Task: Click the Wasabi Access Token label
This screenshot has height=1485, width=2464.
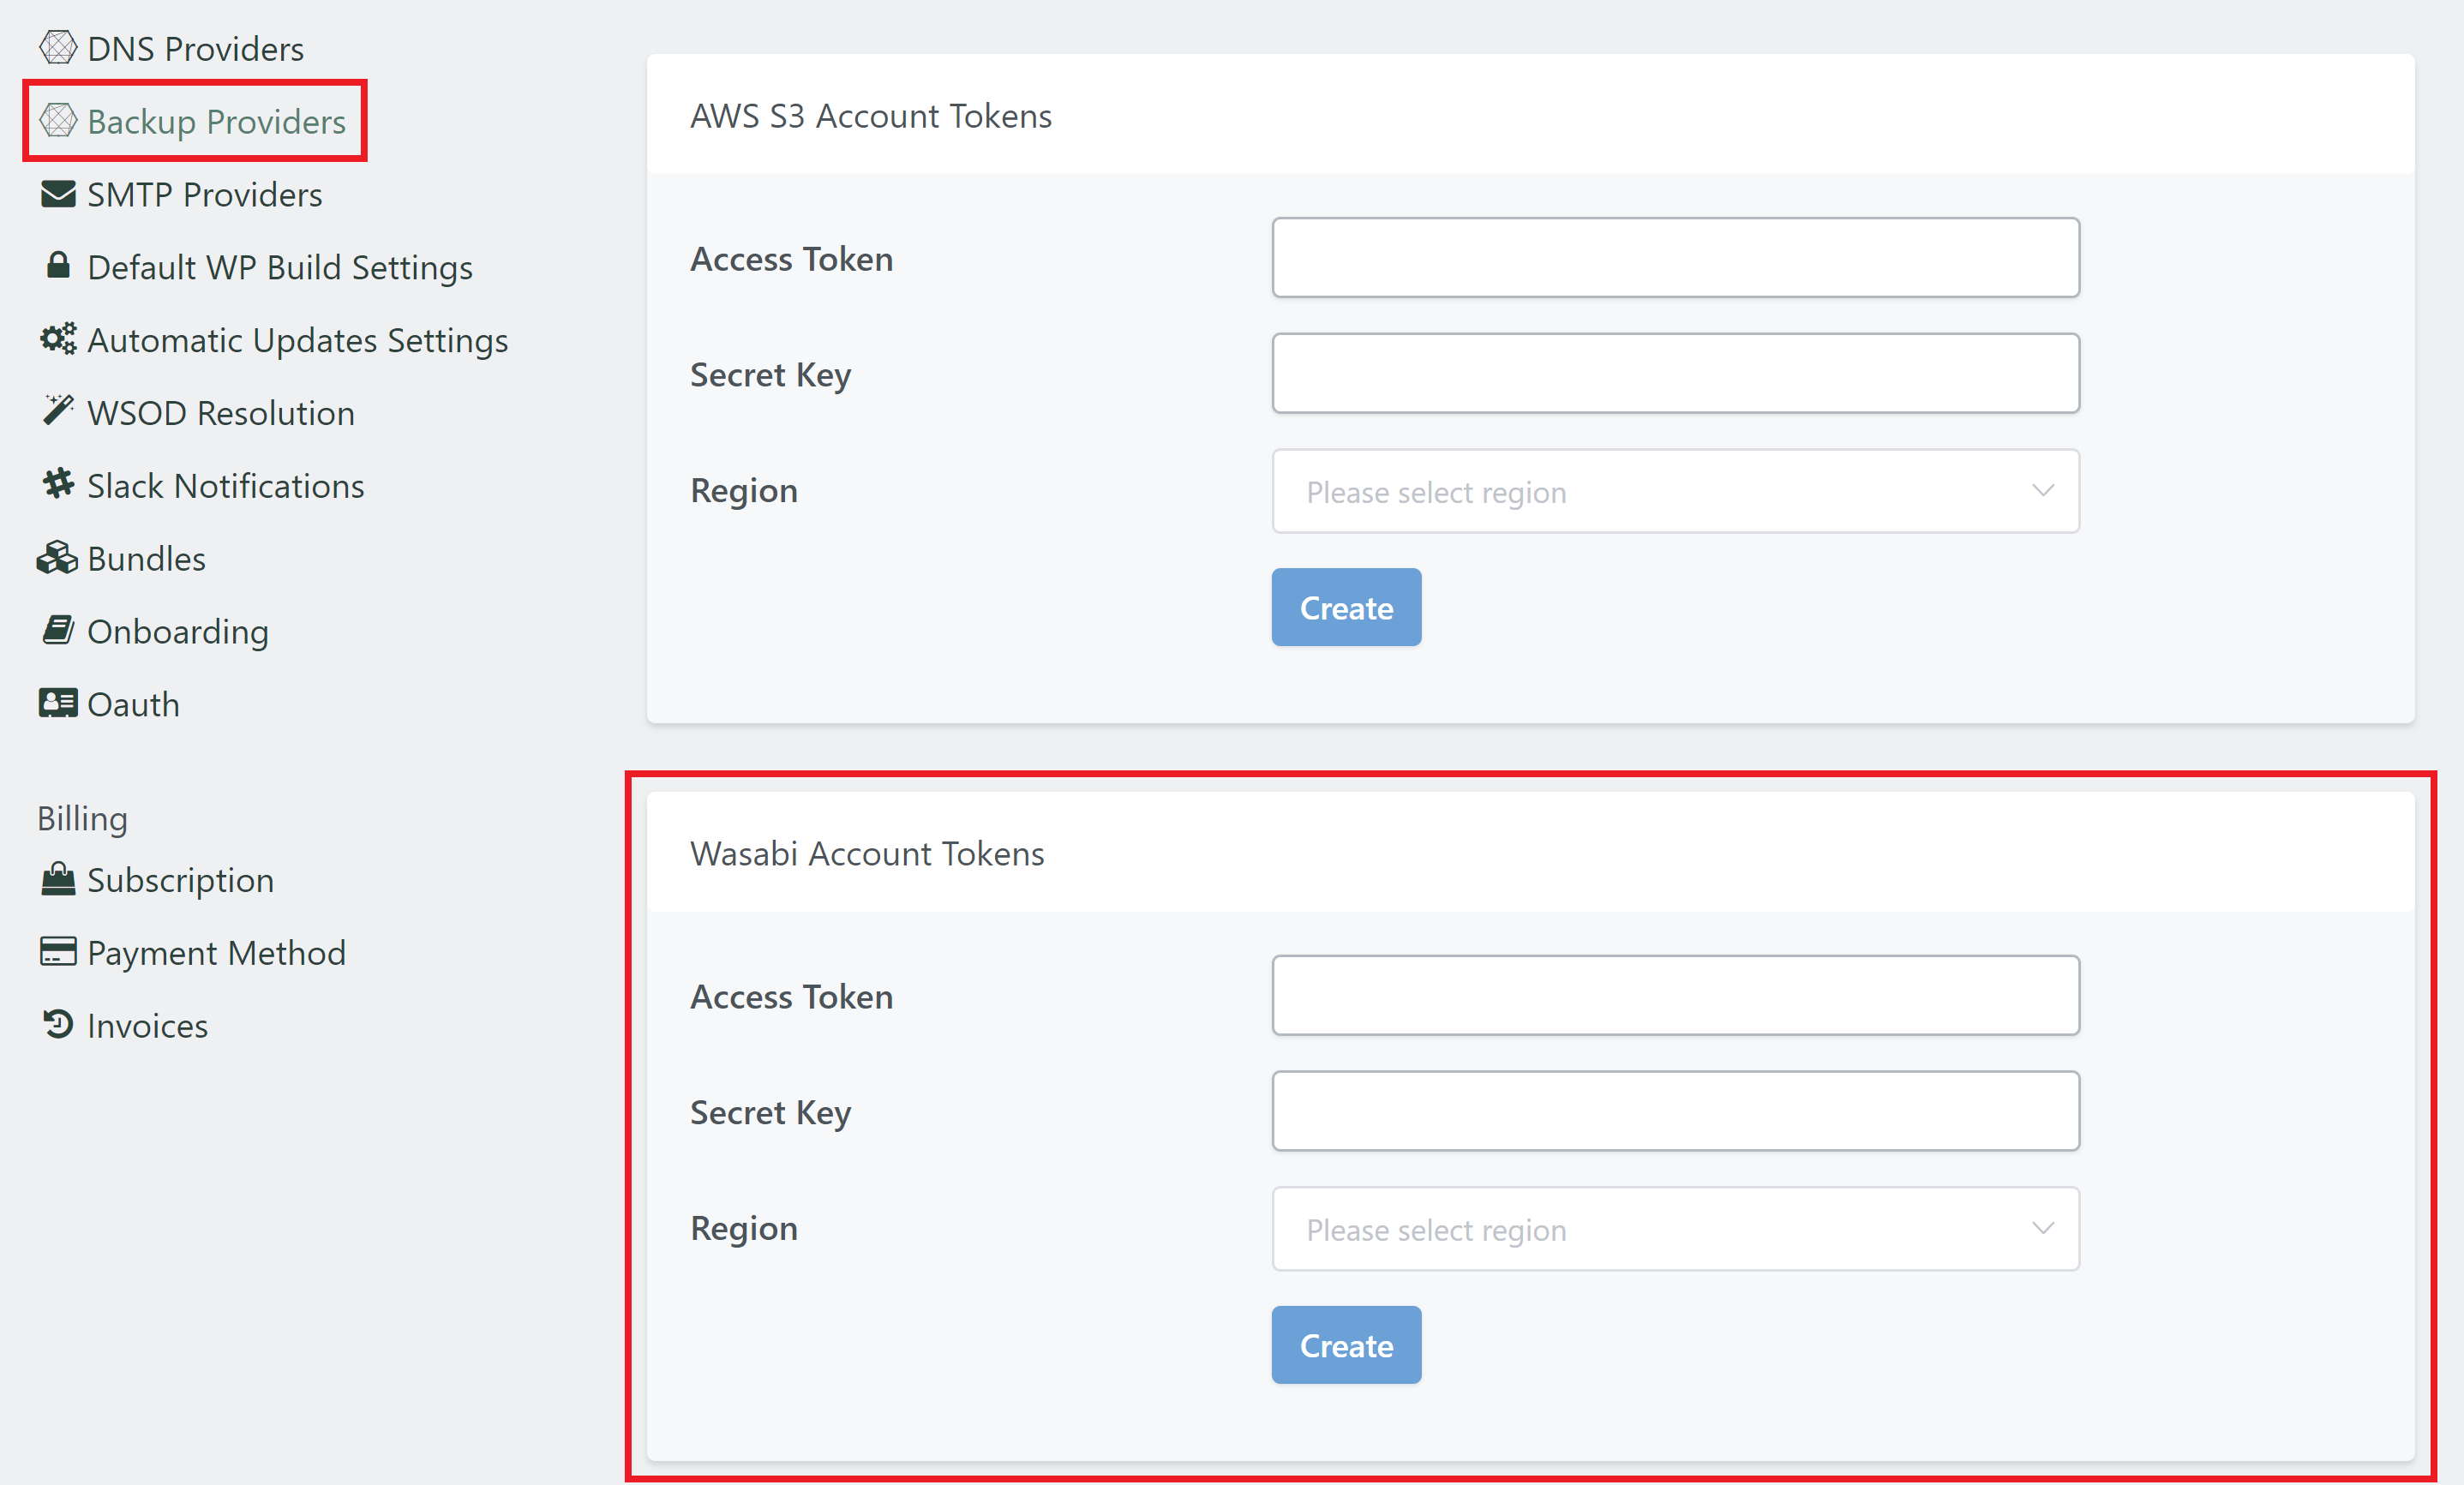Action: coord(791,997)
